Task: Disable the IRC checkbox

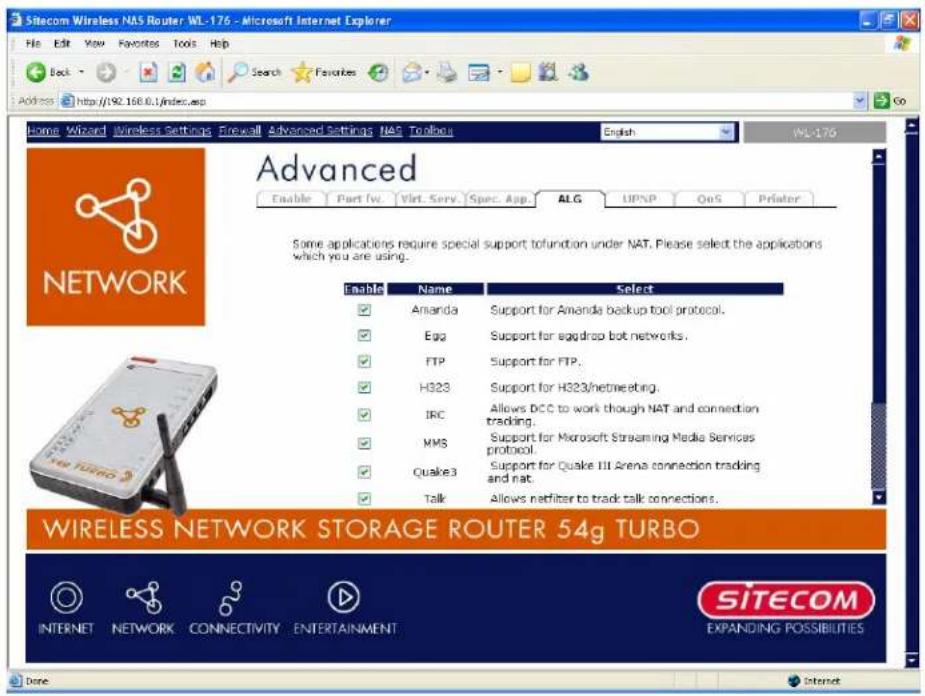Action: pos(365,415)
